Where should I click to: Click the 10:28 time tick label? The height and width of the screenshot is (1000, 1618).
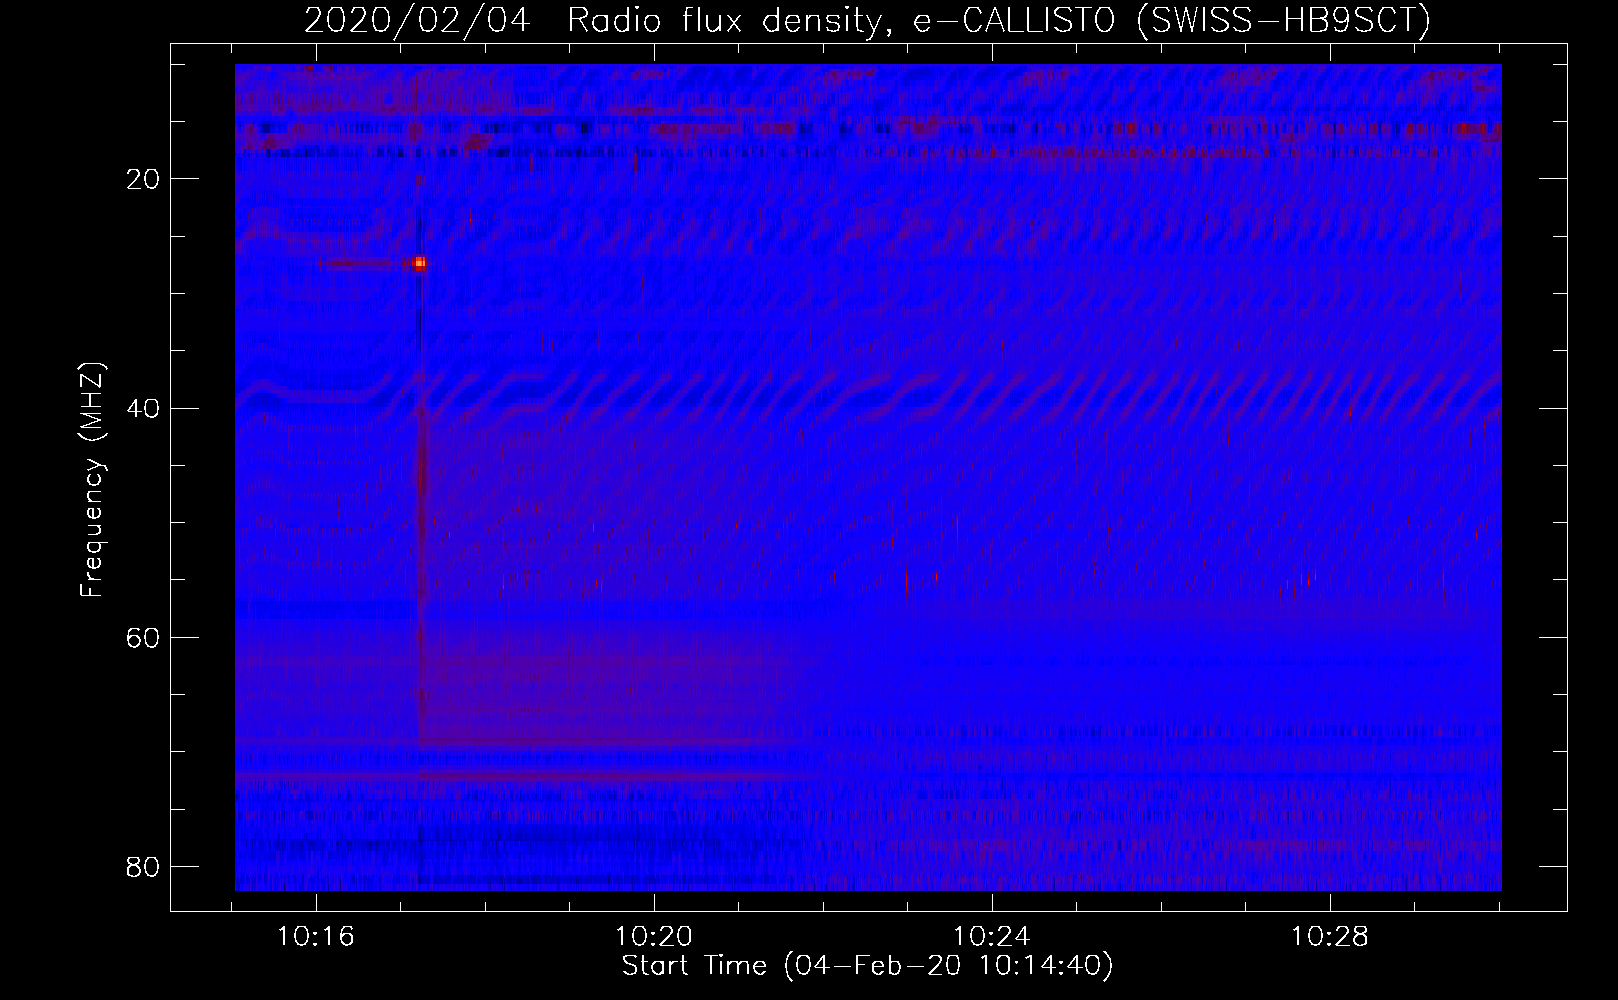1329,937
